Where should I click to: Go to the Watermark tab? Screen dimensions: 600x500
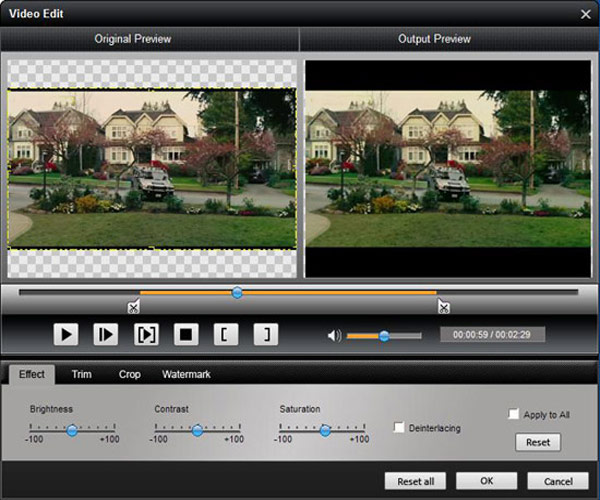coord(186,374)
